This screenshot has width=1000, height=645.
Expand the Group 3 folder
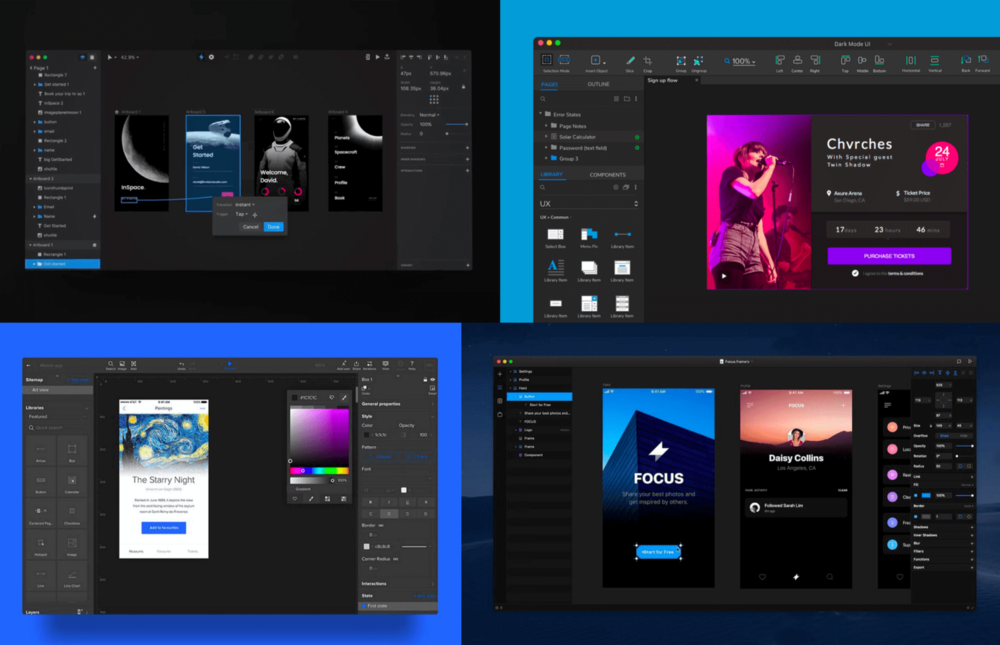(547, 158)
